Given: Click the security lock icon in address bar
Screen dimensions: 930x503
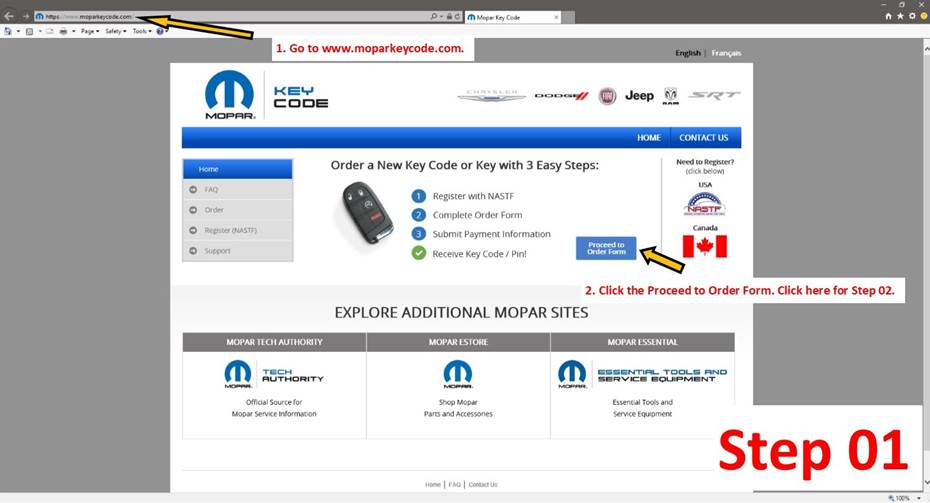Looking at the screenshot, I should click(x=450, y=17).
